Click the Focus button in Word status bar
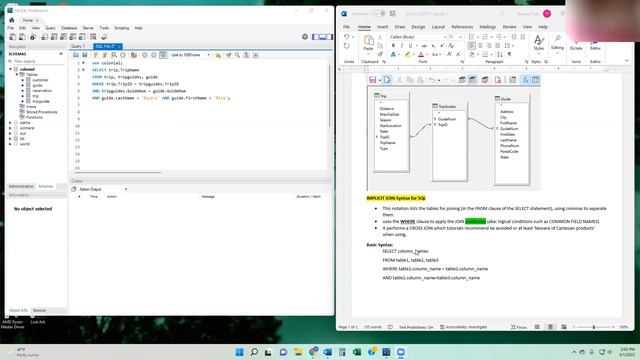 519,327
